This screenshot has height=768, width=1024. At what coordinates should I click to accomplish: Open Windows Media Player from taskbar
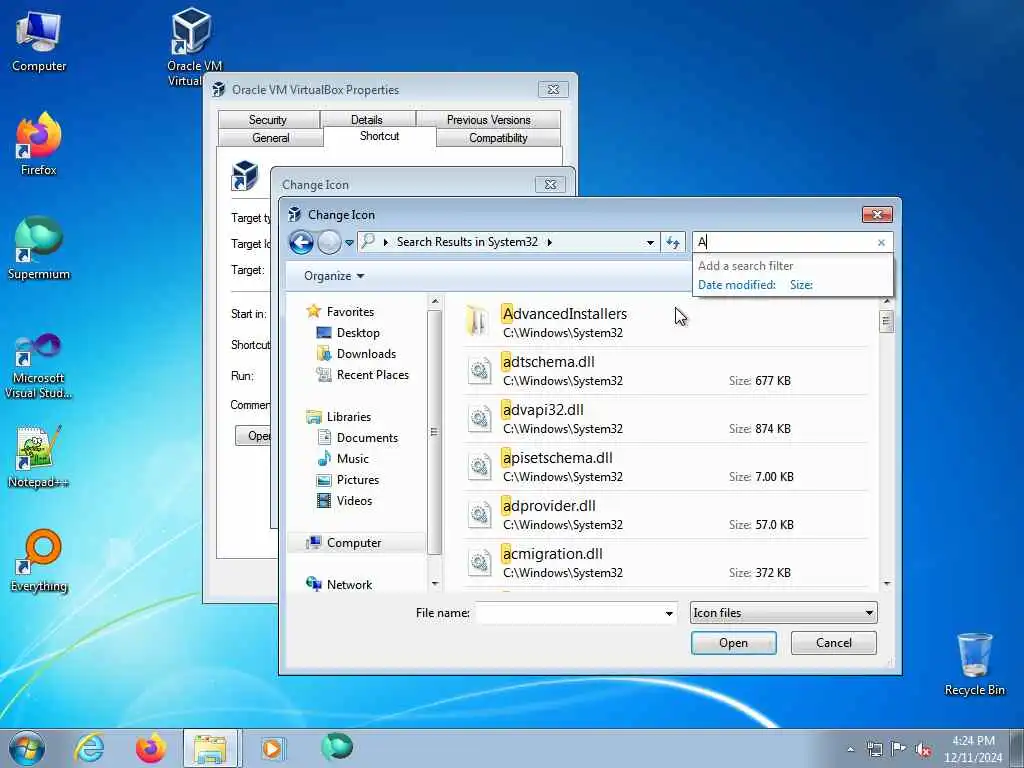272,748
